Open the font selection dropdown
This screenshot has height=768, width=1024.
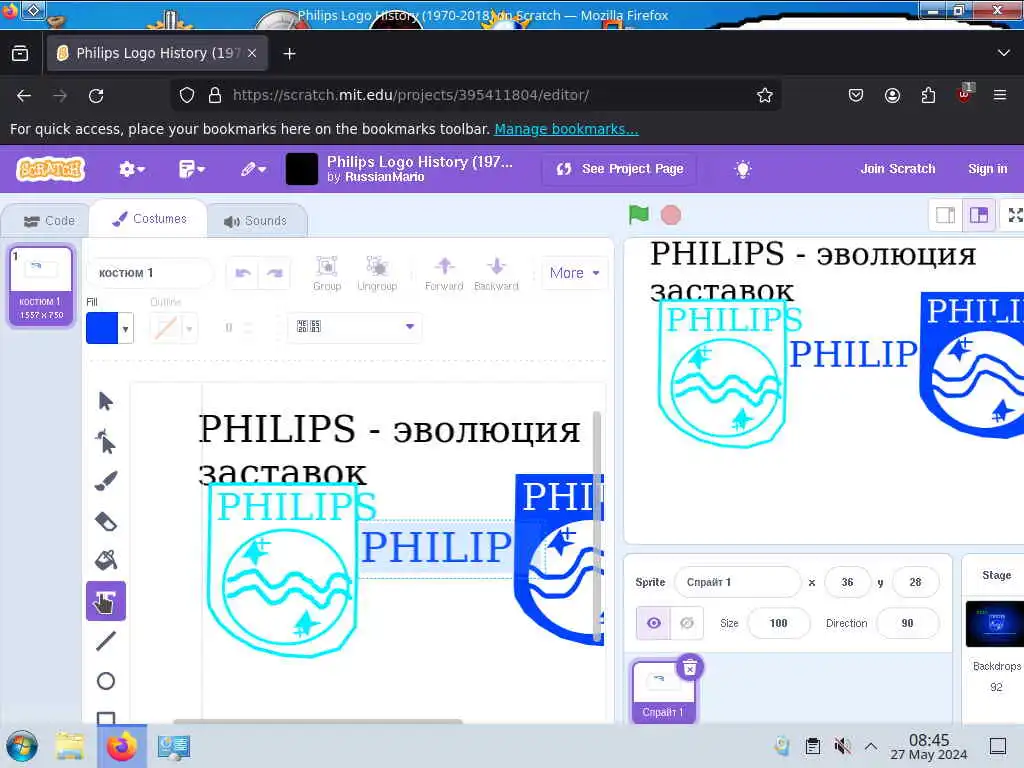355,327
